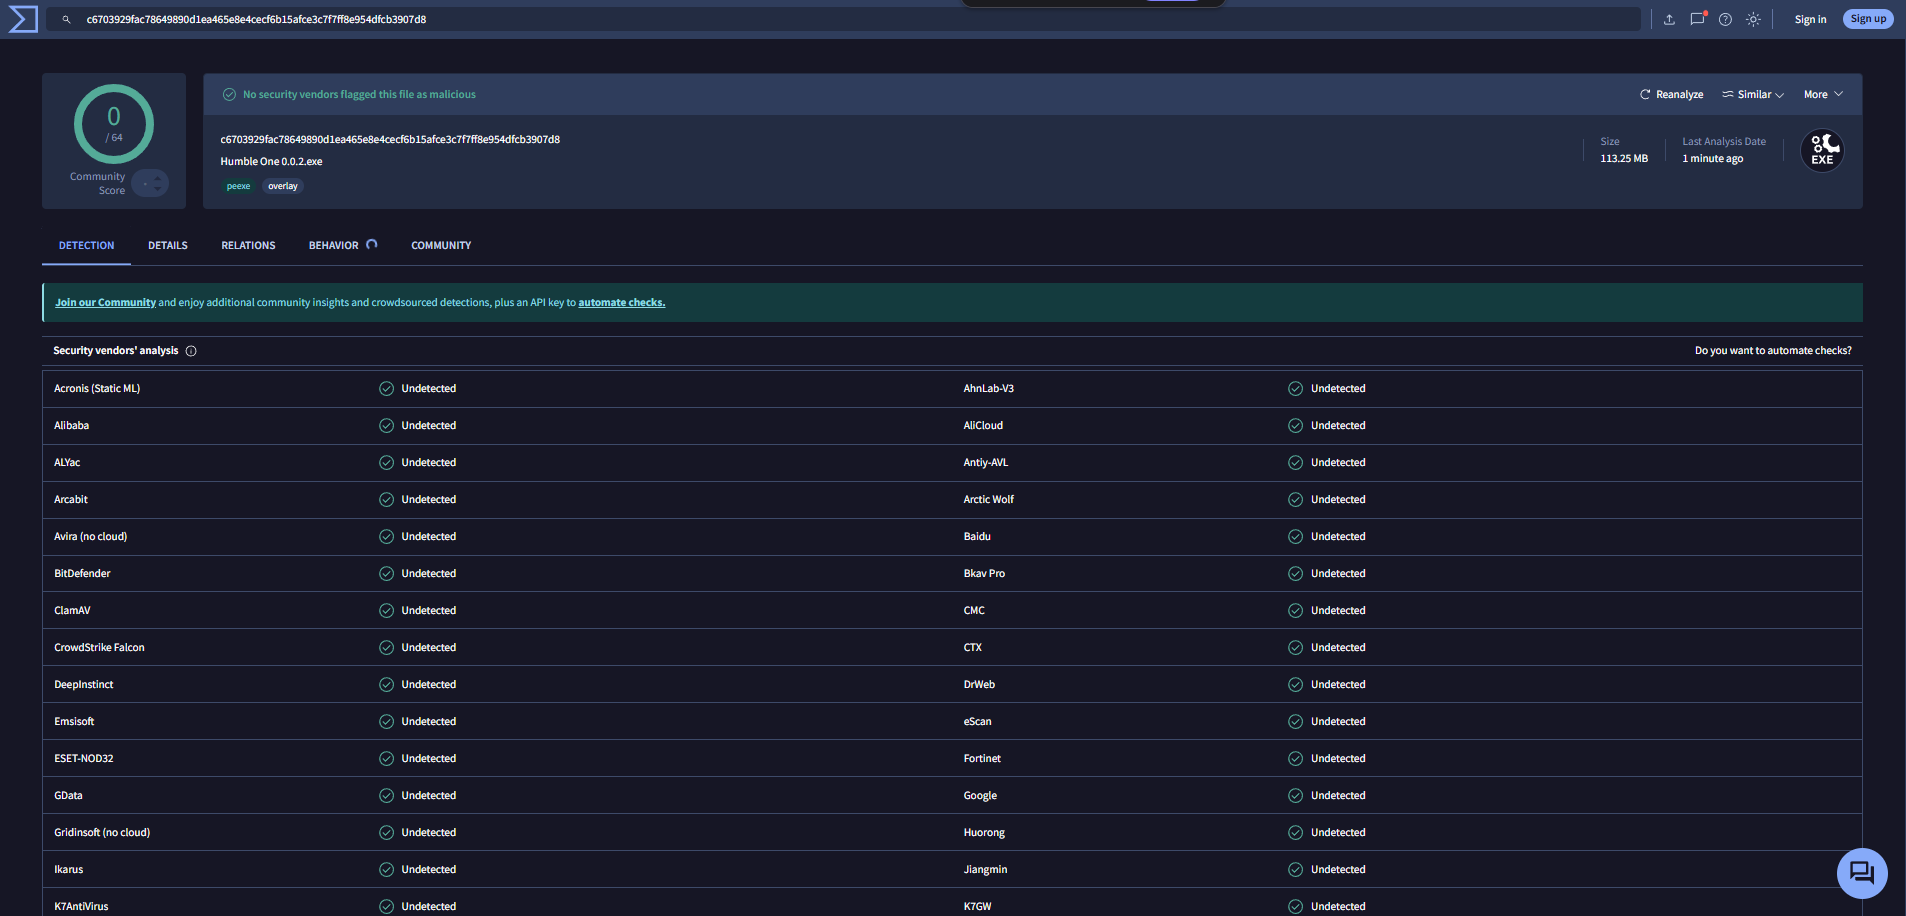Image resolution: width=1906 pixels, height=916 pixels.
Task: Click the 113.25 MB size value
Action: click(x=1624, y=159)
